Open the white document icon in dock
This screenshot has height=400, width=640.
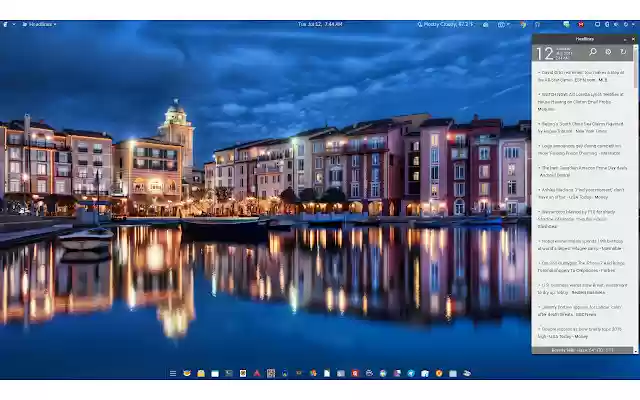tap(327, 373)
